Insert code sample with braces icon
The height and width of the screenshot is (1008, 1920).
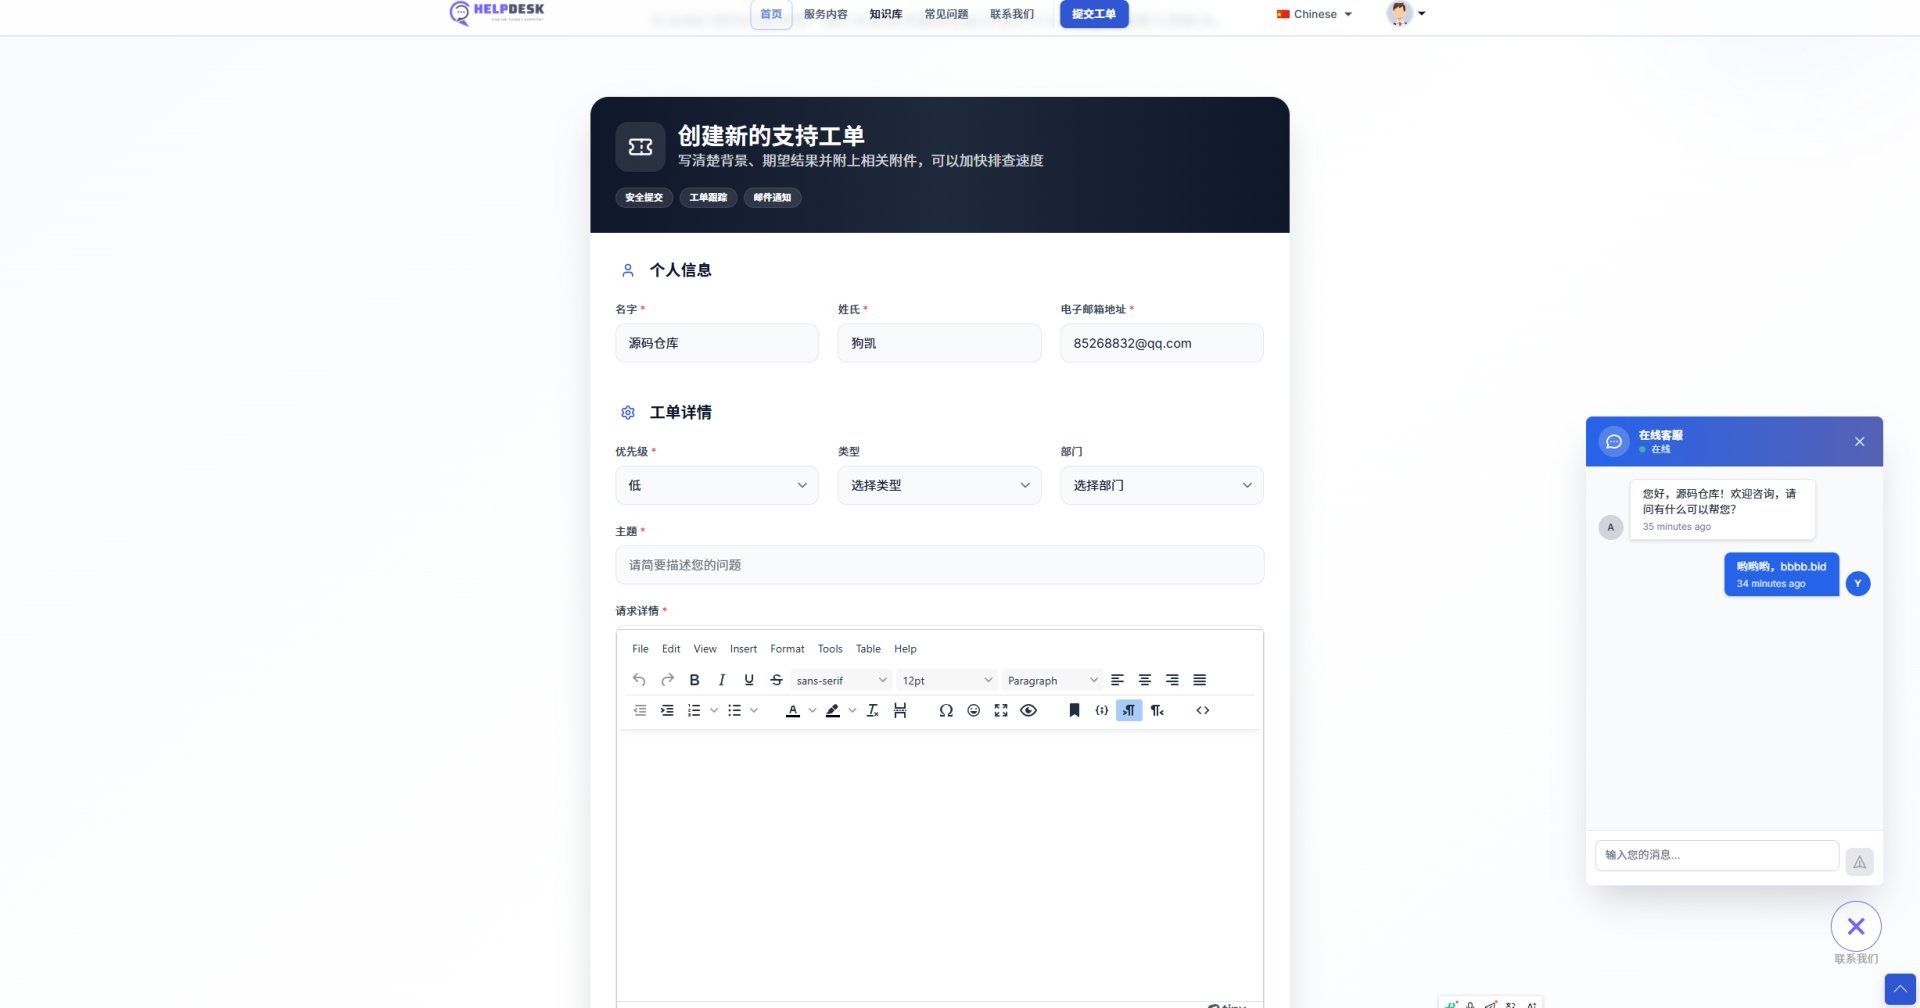point(1101,710)
